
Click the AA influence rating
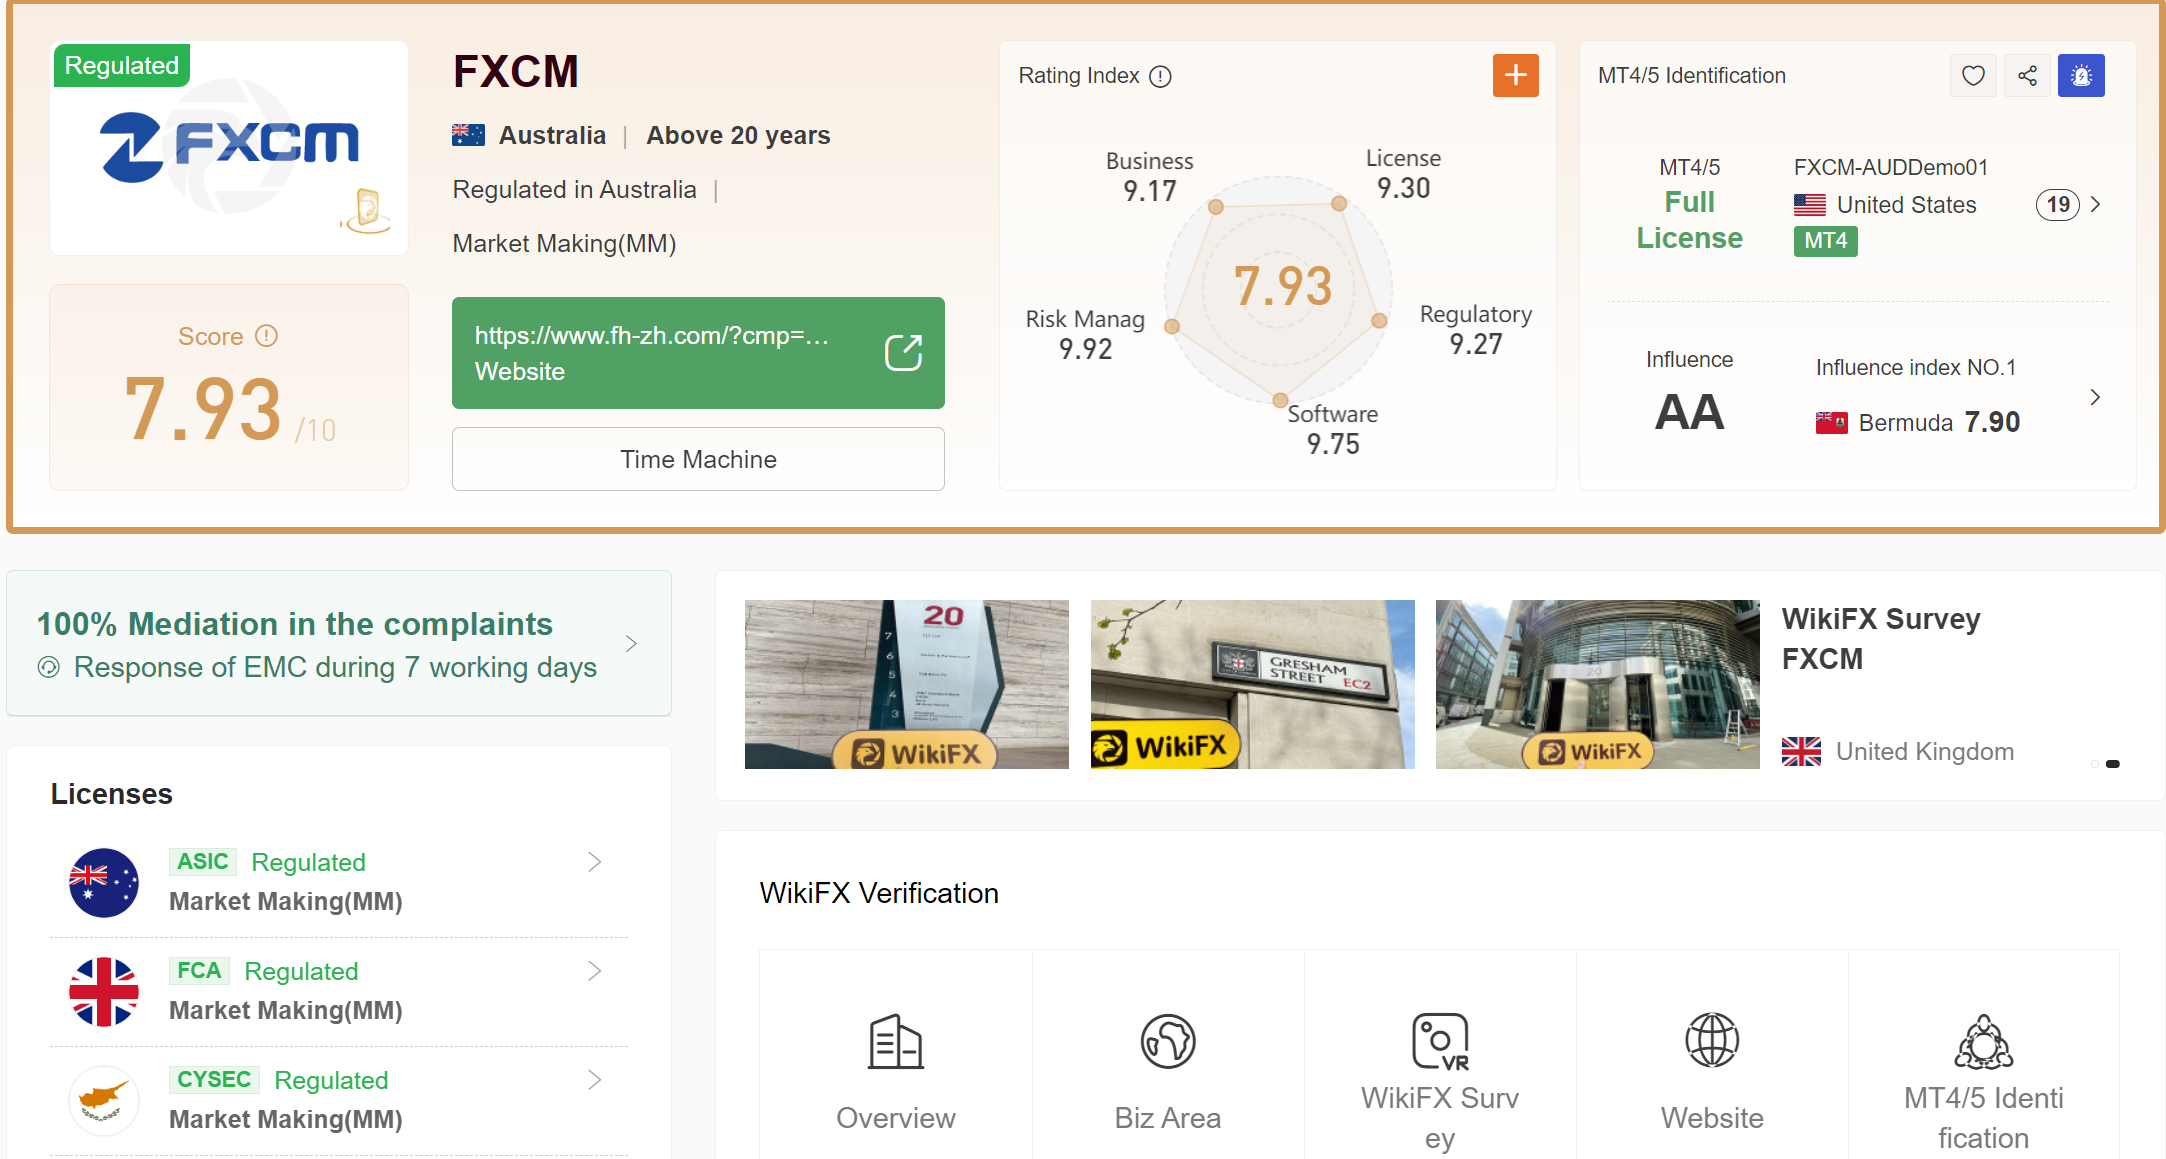pyautogui.click(x=1690, y=412)
